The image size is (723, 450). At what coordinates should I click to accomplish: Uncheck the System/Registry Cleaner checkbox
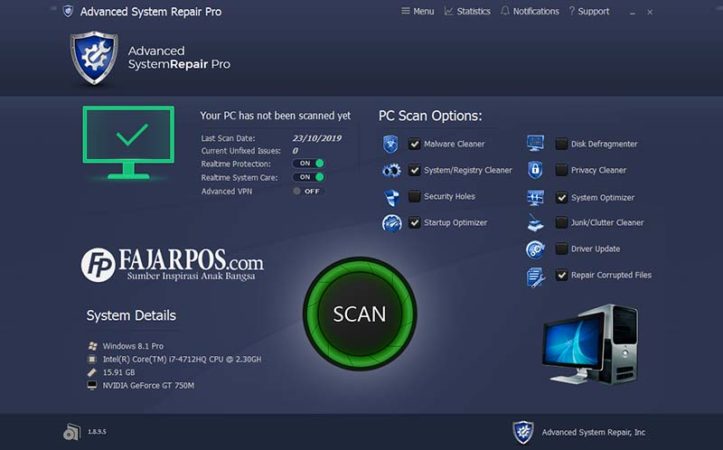pyautogui.click(x=414, y=171)
